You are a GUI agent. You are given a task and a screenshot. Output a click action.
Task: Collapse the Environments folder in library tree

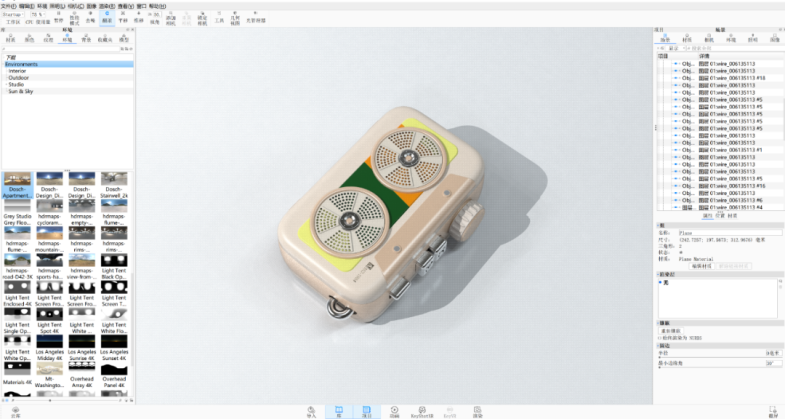pos(6,64)
